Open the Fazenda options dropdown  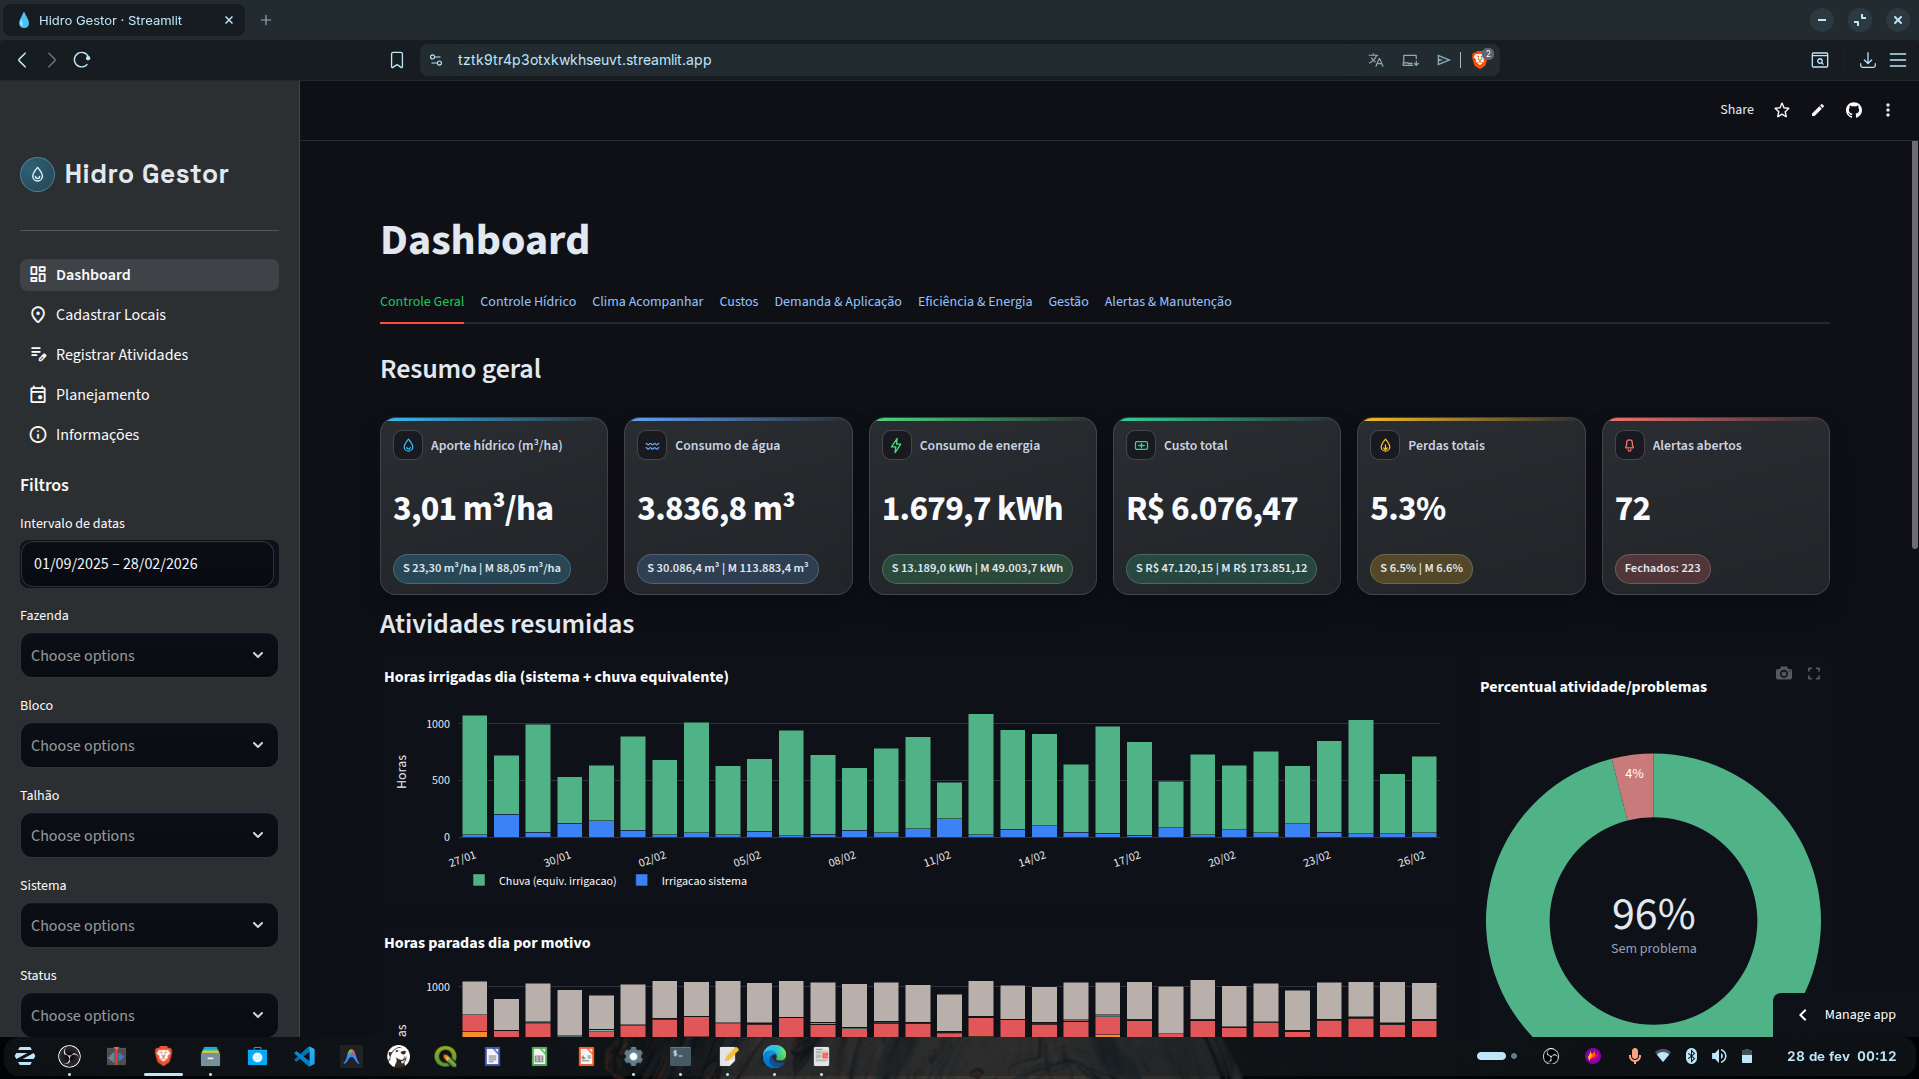(x=148, y=655)
